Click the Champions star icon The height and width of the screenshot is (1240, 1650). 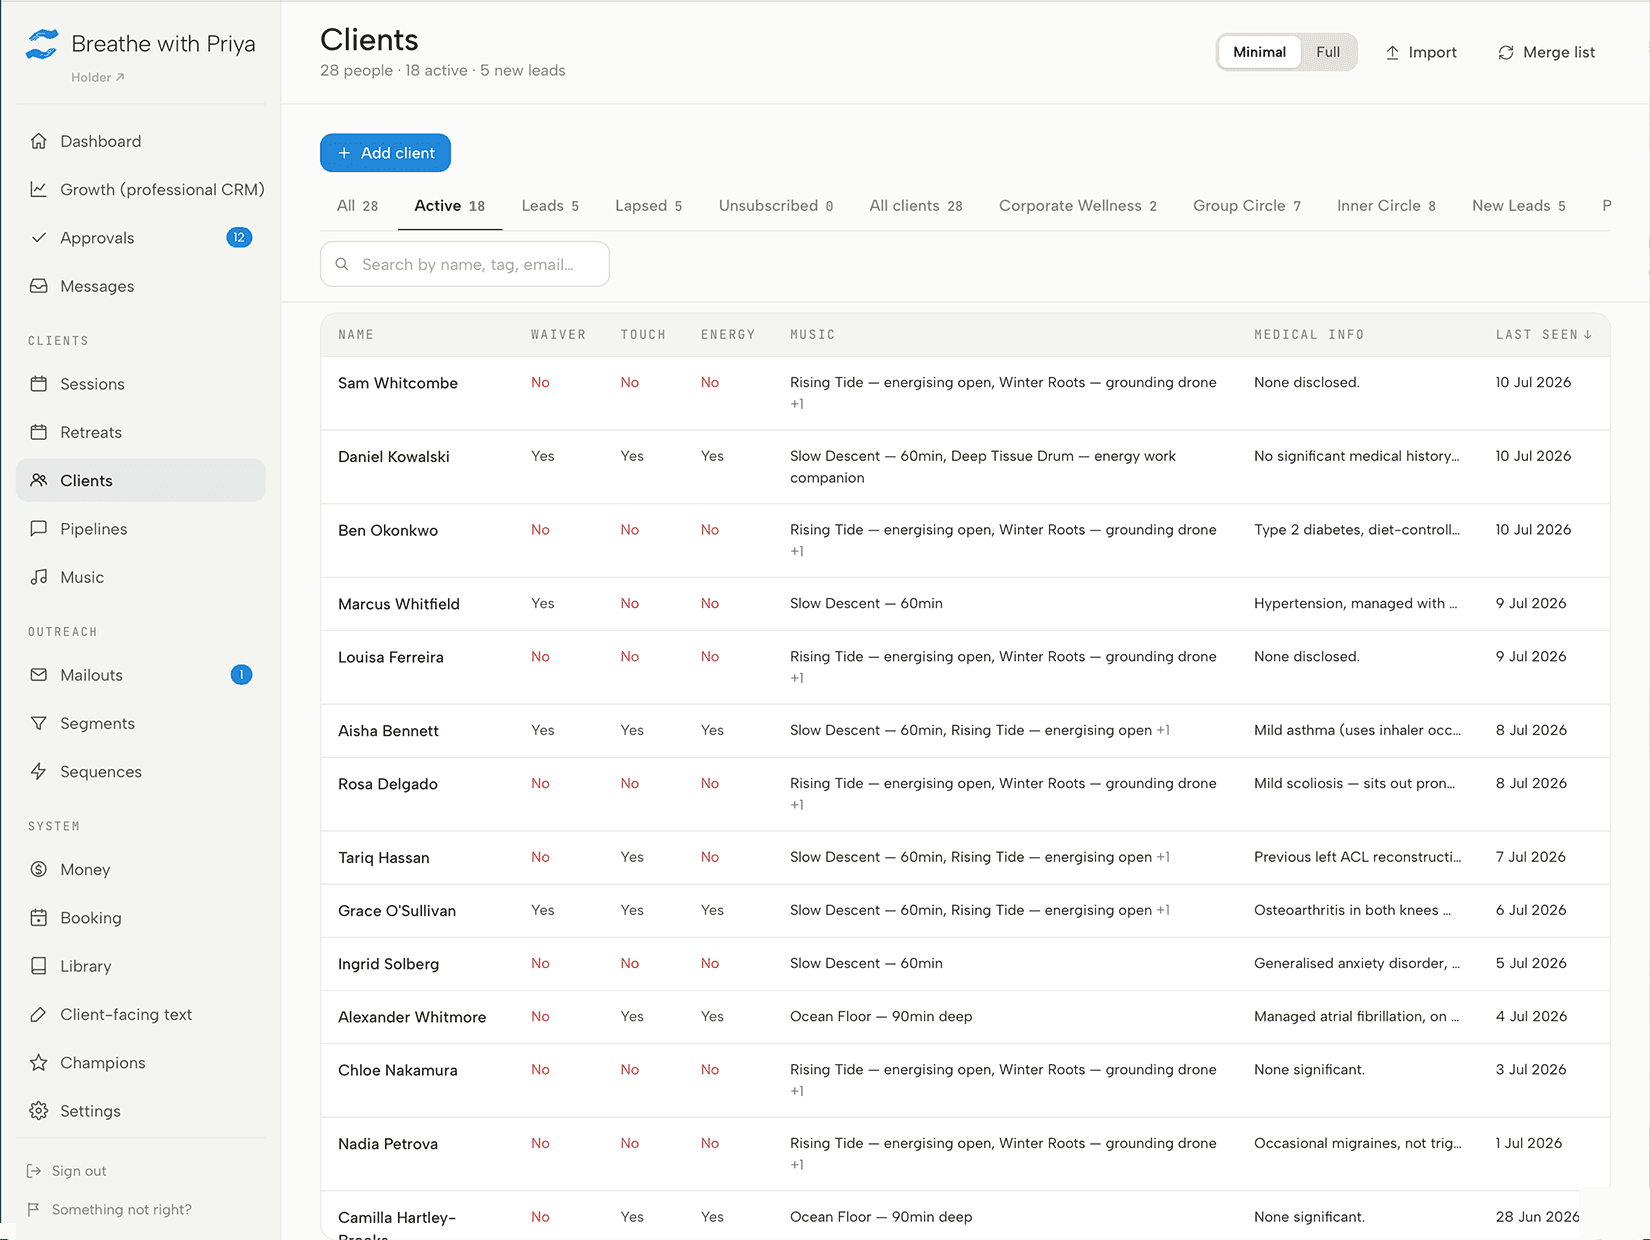tap(39, 1062)
